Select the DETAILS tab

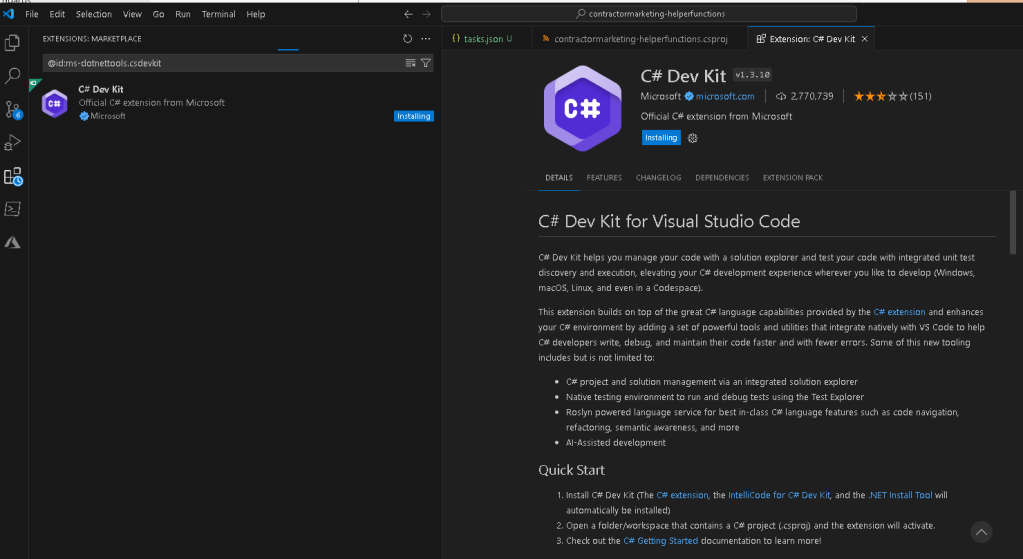point(559,177)
